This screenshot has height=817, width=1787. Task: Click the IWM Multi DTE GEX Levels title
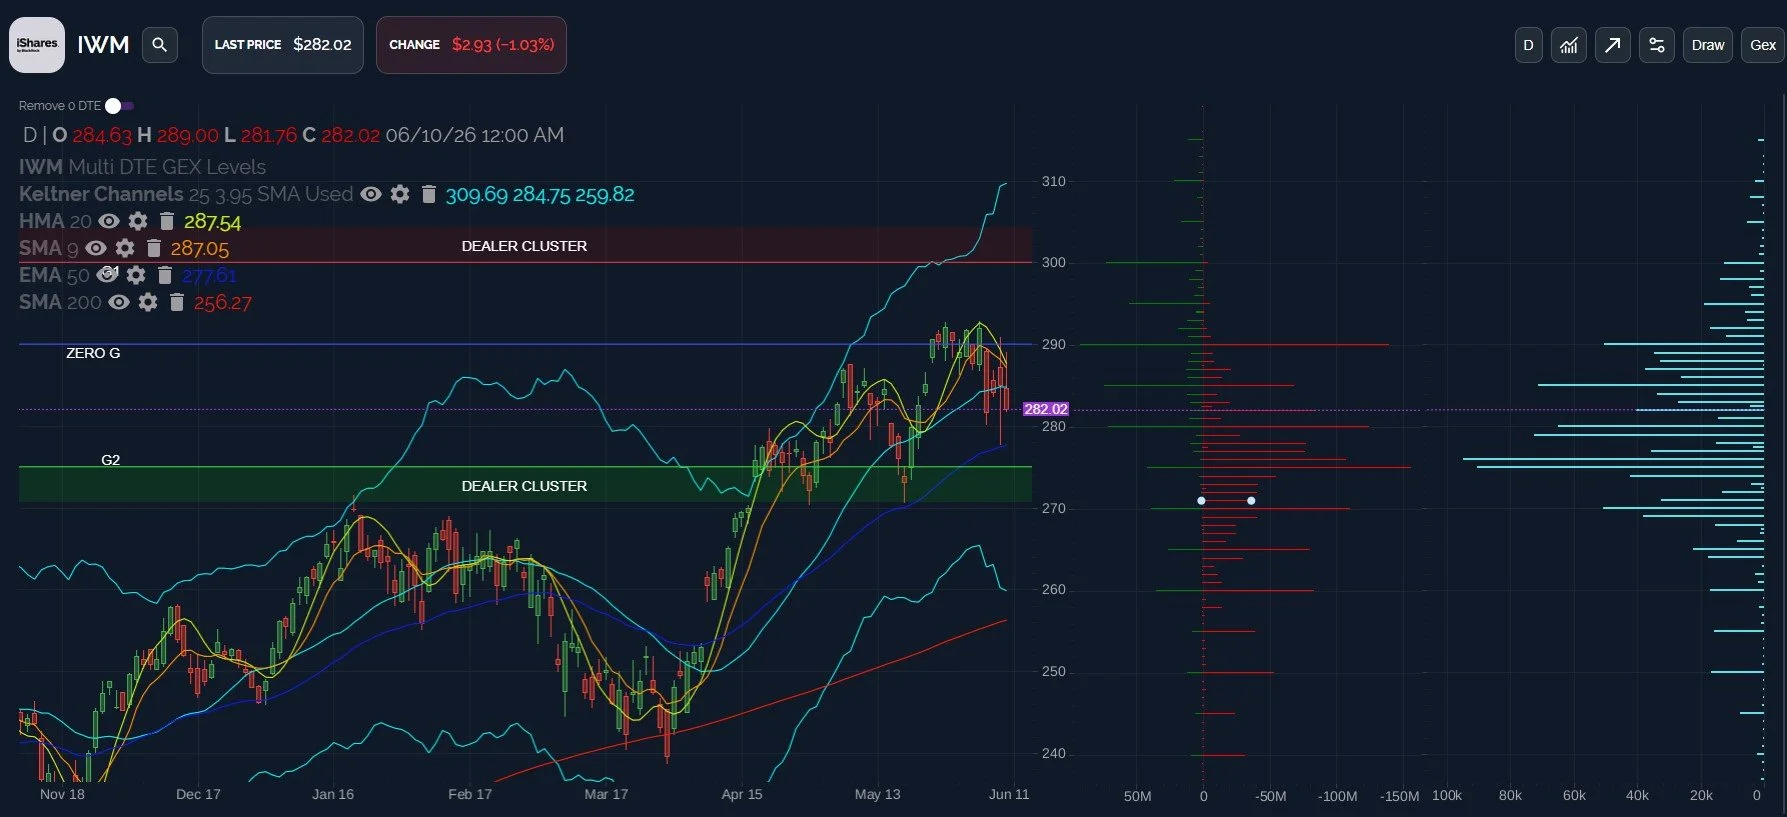pos(142,167)
